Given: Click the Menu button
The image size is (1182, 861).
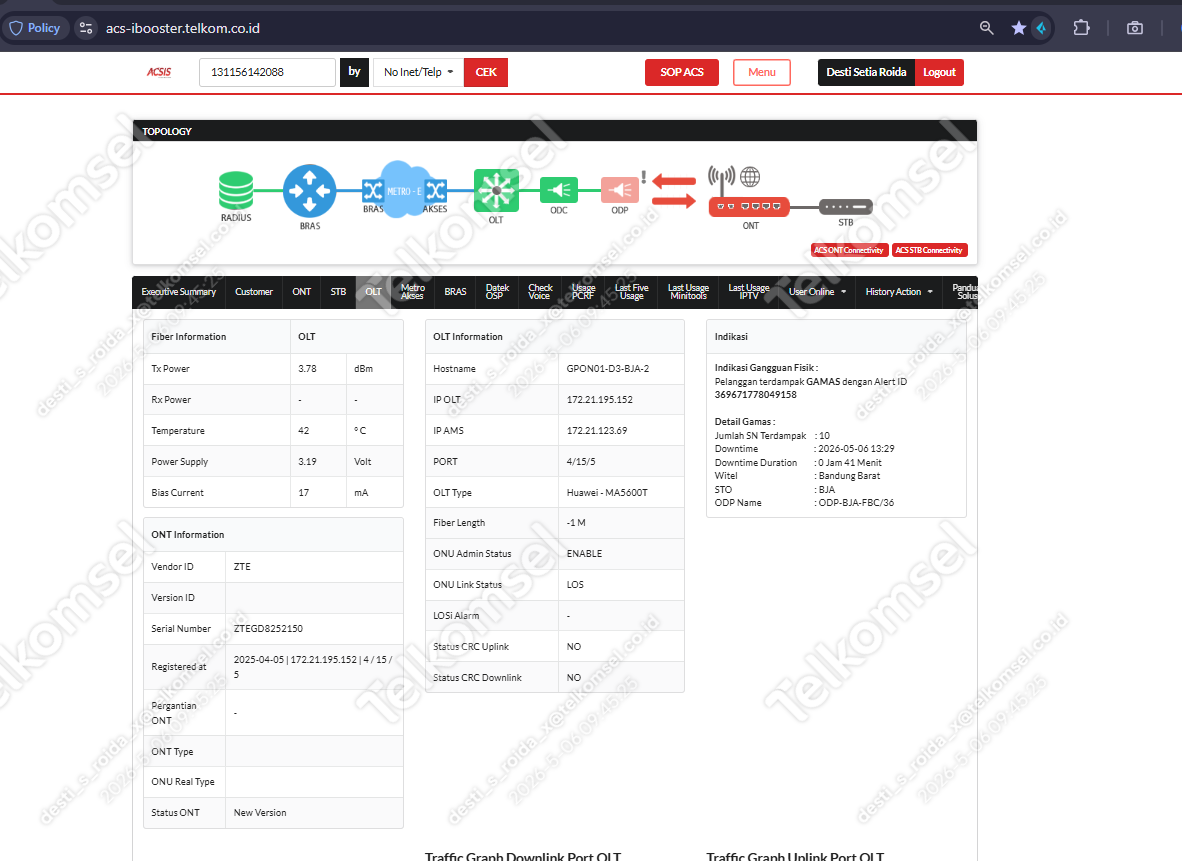Looking at the screenshot, I should (x=761, y=72).
